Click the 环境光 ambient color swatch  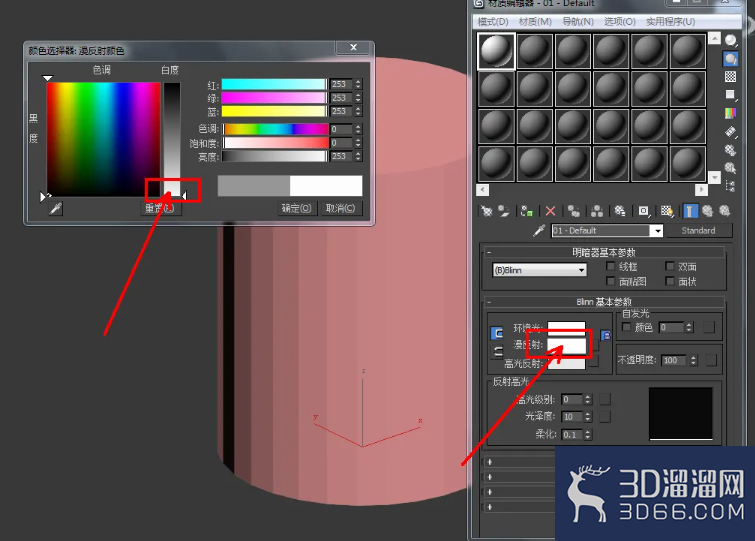(566, 327)
